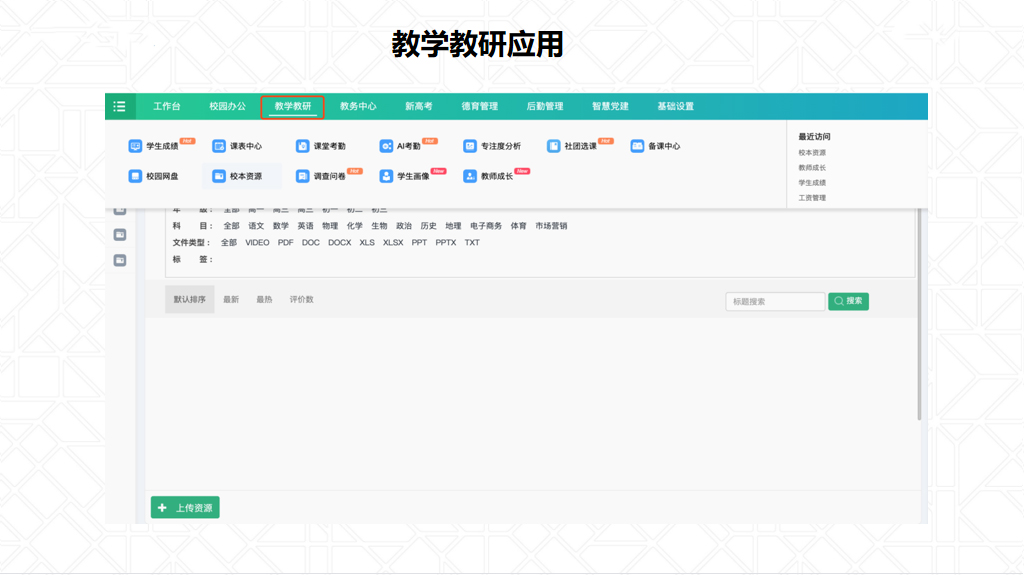Click the 标题搜索 input field

775,301
